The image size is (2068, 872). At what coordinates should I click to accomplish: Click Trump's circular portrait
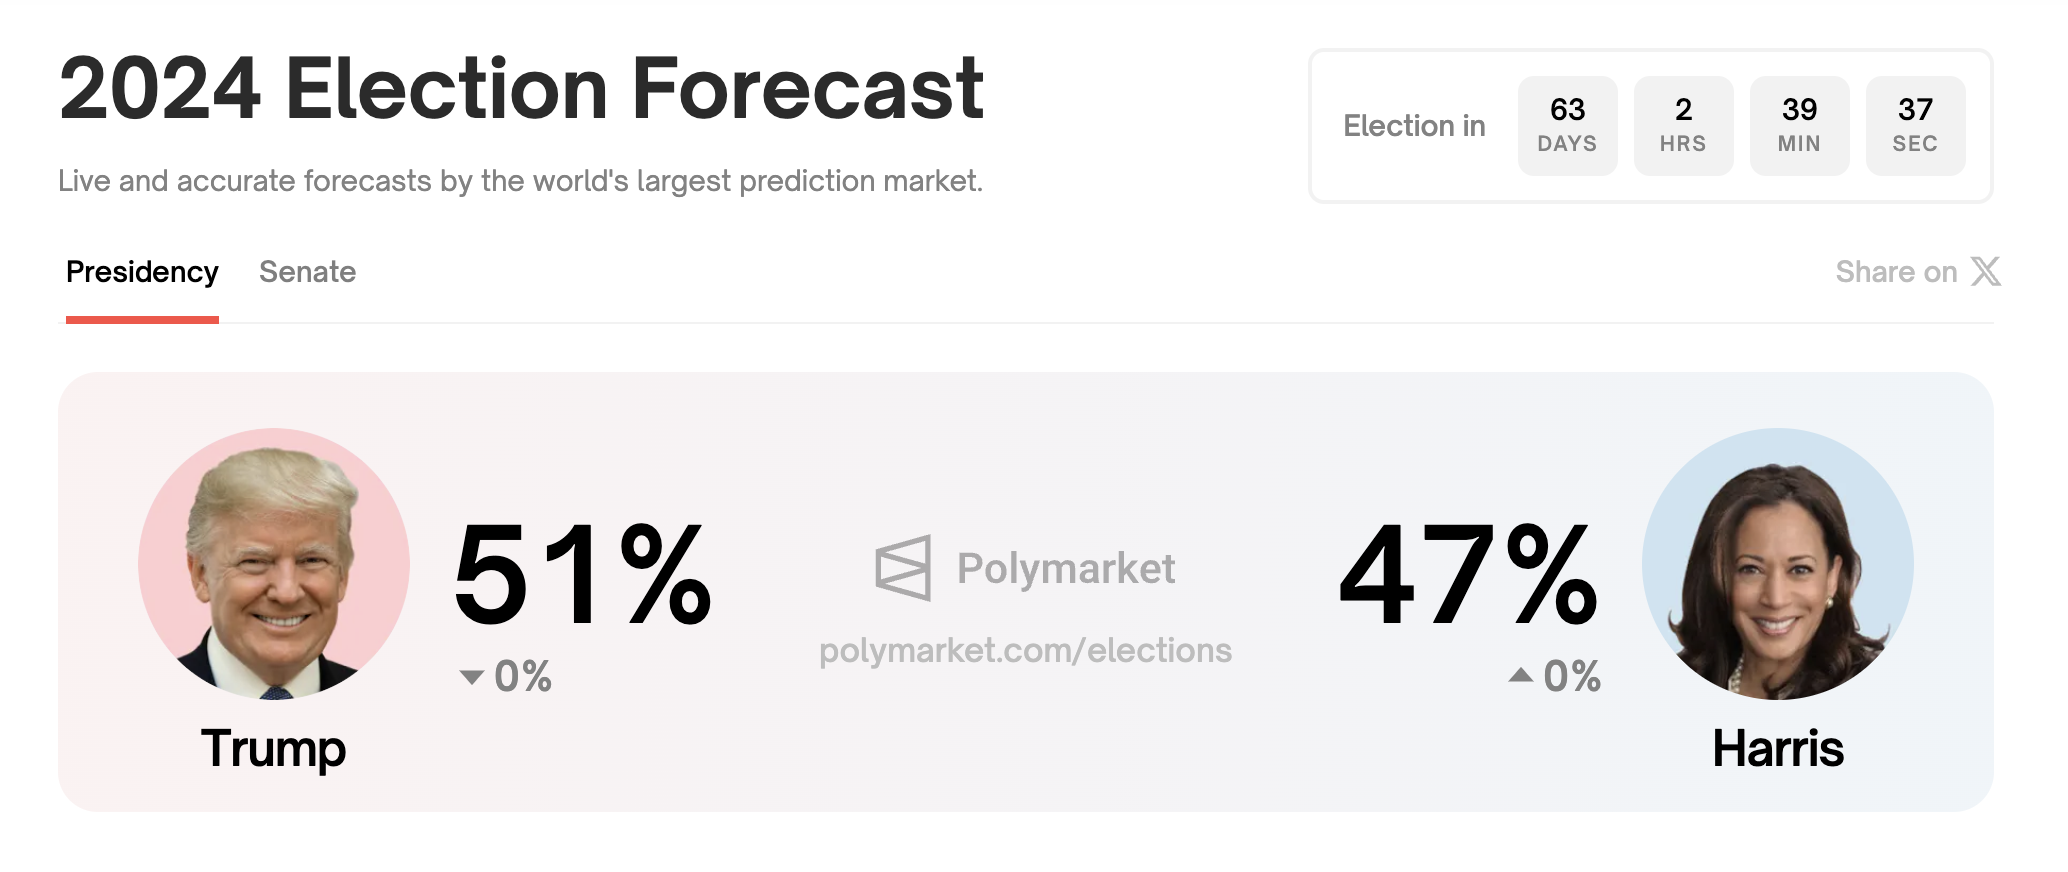pyautogui.click(x=274, y=564)
